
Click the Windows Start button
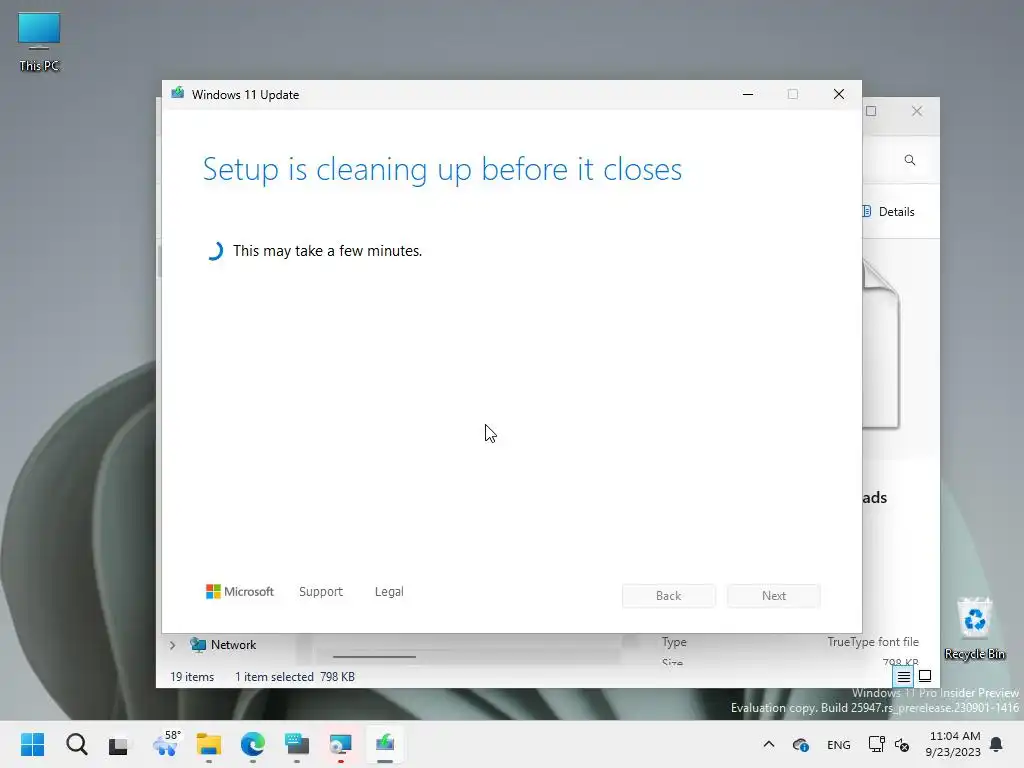33,744
